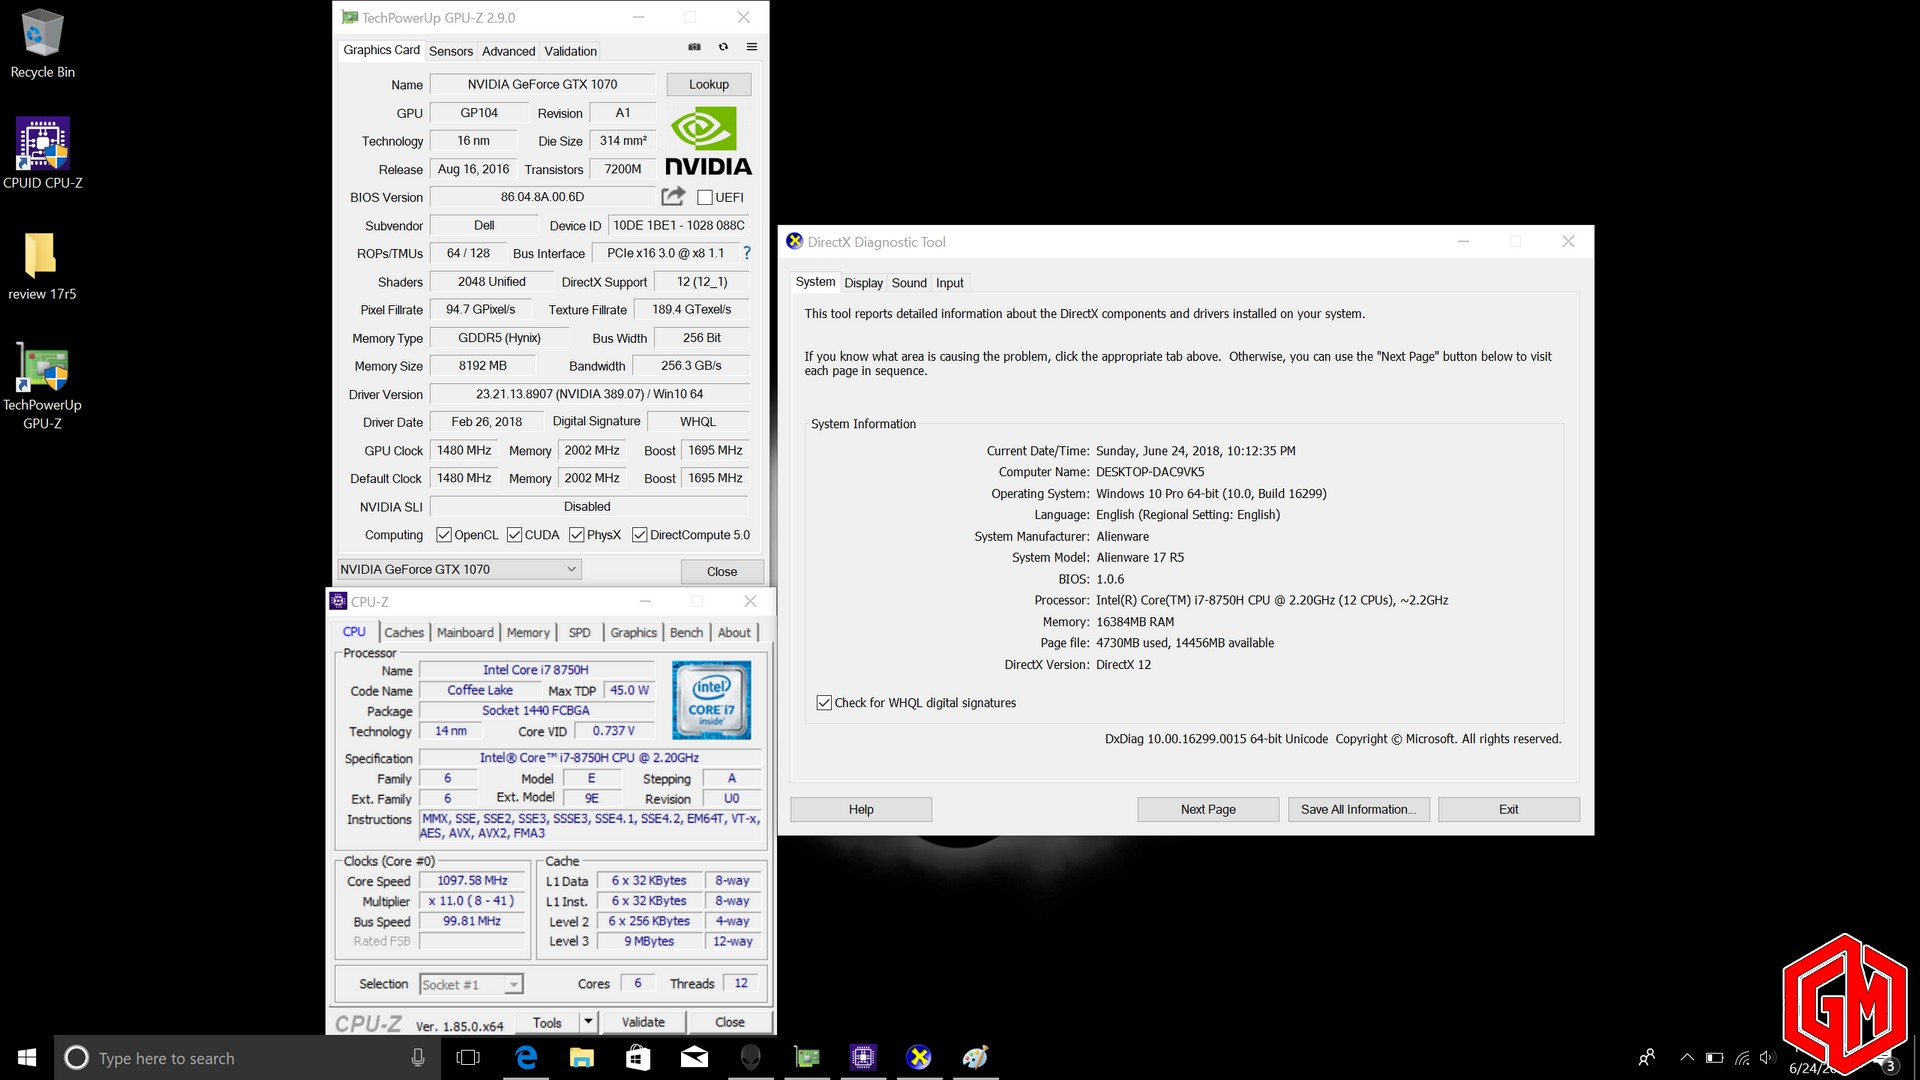The width and height of the screenshot is (1920, 1080).
Task: Click the Cortana microphone icon
Action: (x=418, y=1058)
